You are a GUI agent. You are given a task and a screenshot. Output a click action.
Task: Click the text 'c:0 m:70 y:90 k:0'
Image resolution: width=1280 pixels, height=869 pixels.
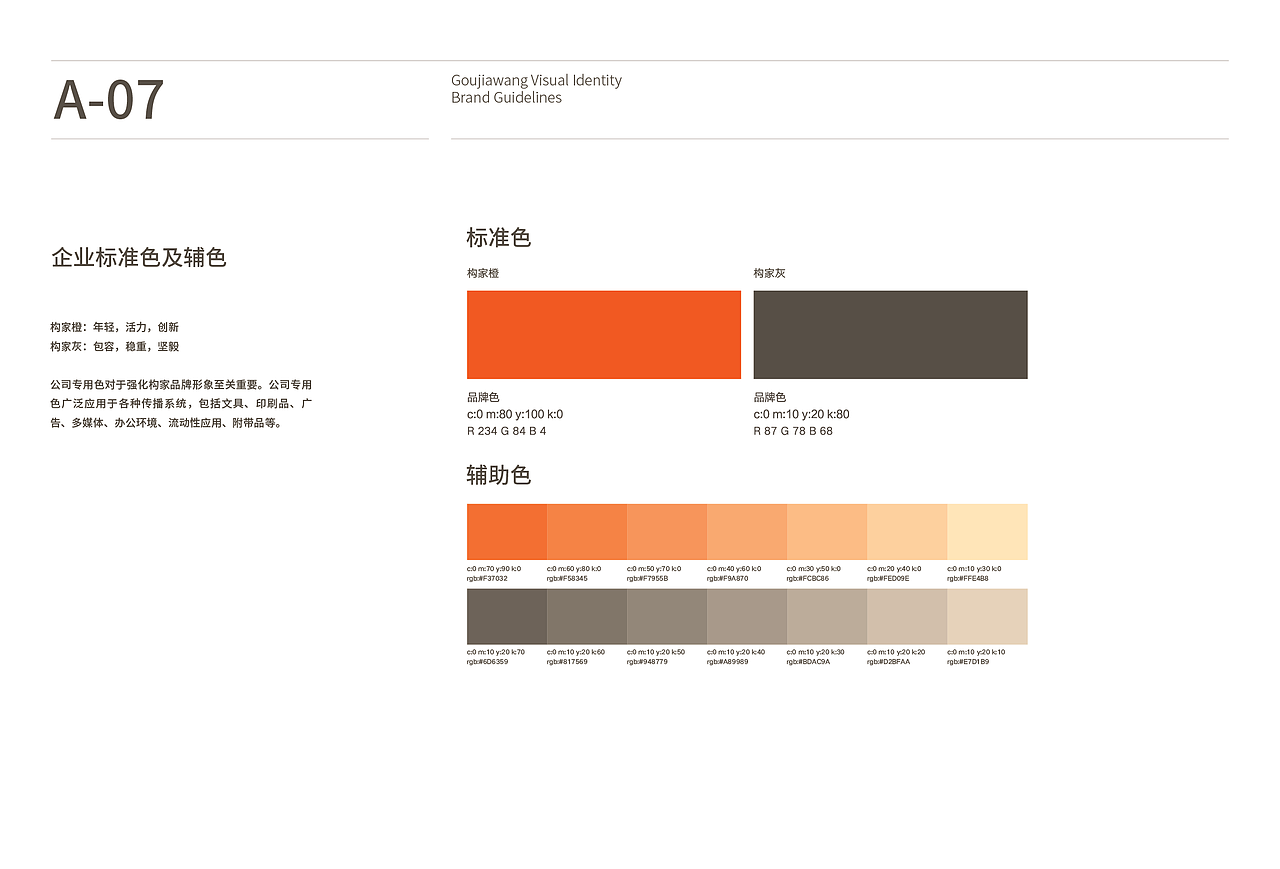point(494,568)
